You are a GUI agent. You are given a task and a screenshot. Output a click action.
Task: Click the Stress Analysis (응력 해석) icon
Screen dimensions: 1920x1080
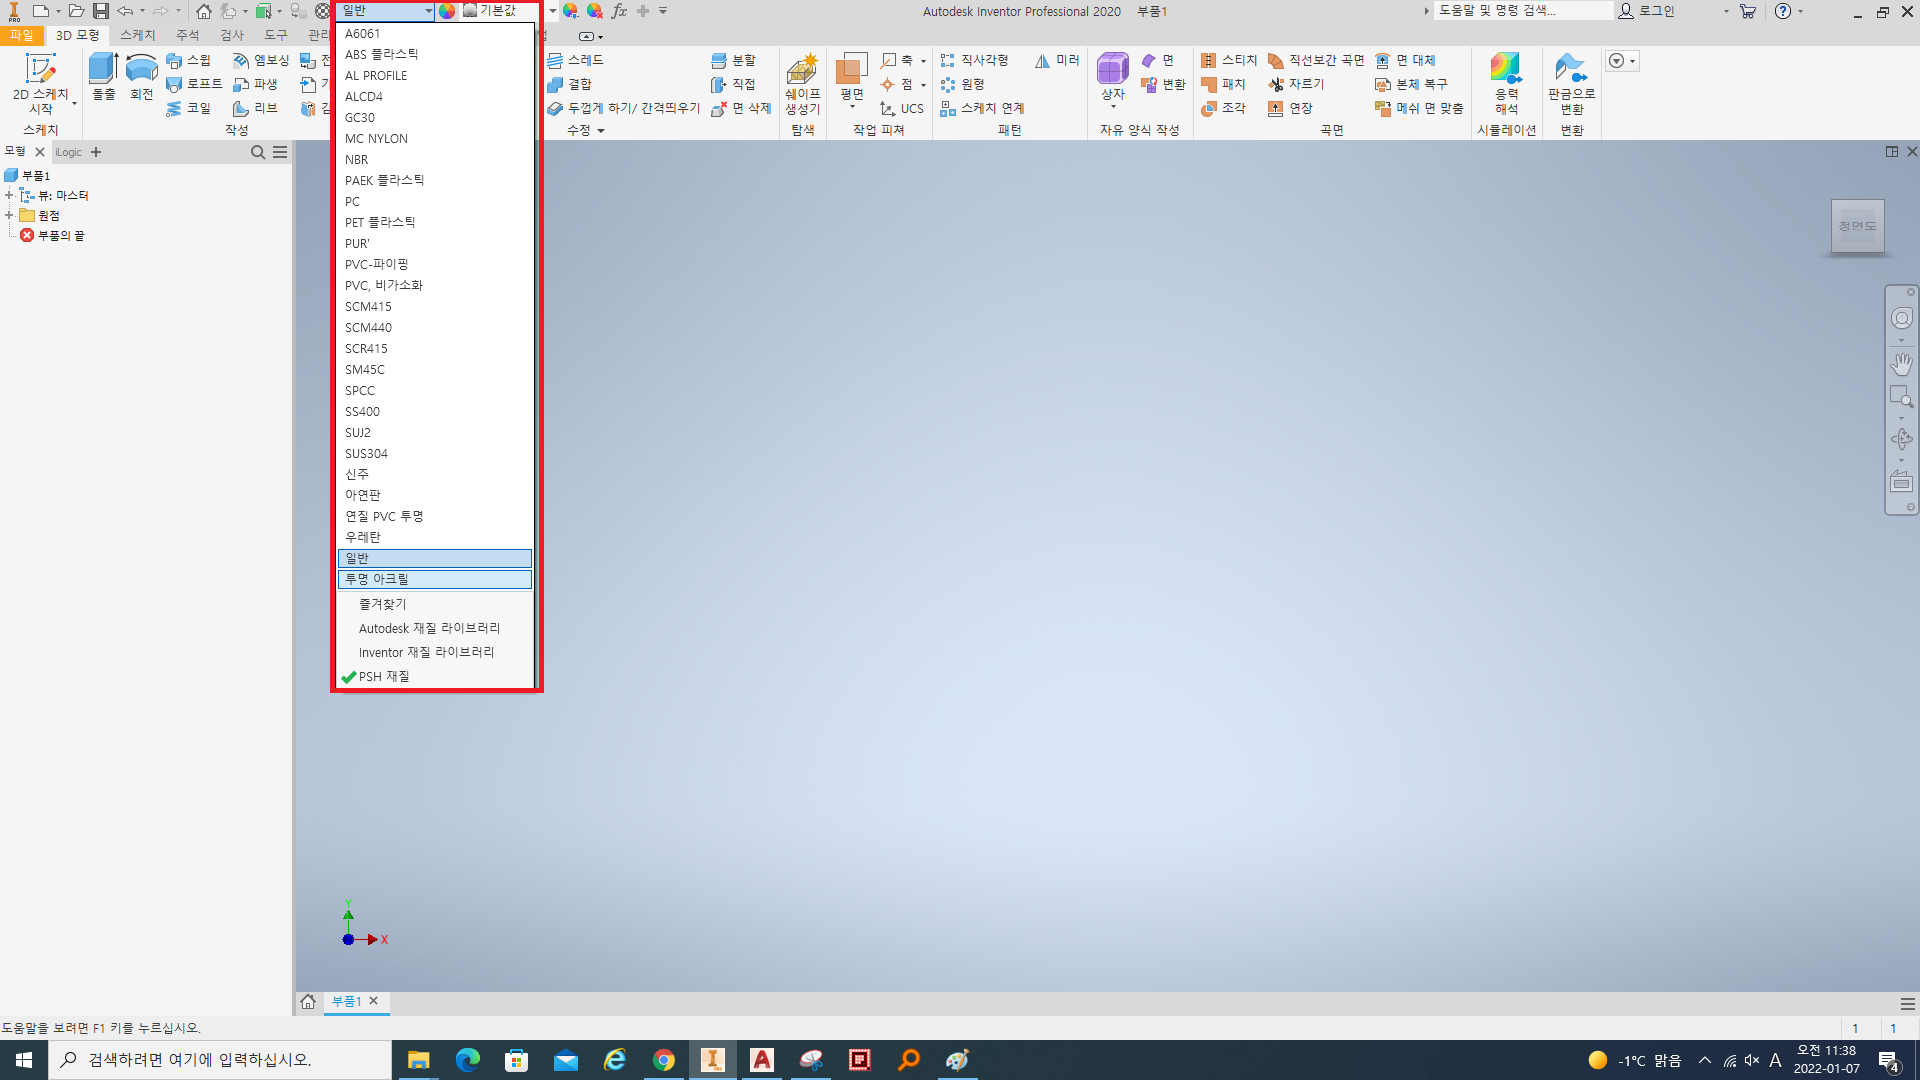pos(1505,70)
